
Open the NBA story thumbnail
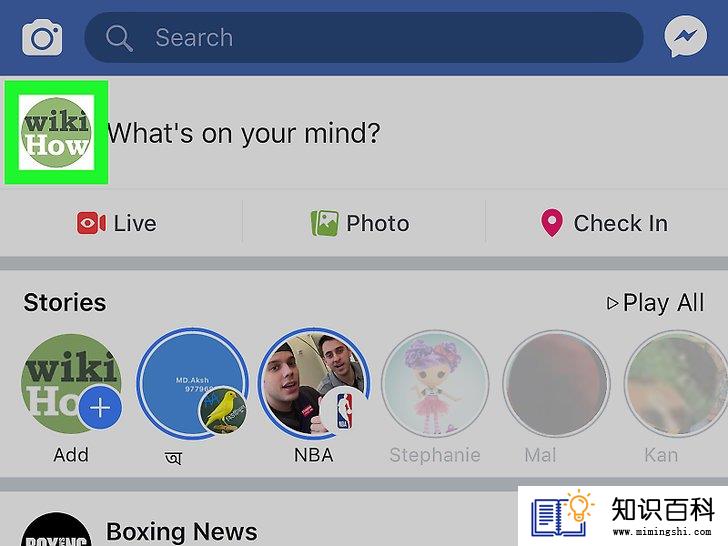click(314, 384)
